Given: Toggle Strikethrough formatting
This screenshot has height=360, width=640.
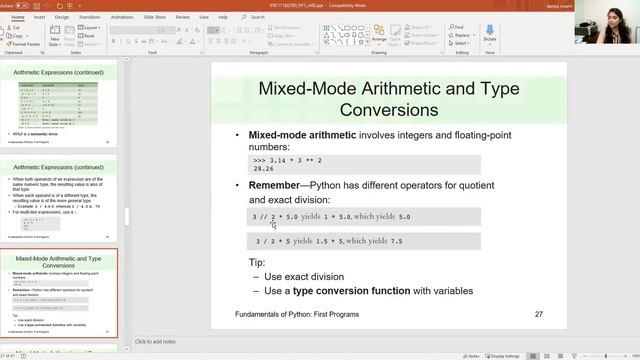Looking at the screenshot, I should [x=144, y=41].
